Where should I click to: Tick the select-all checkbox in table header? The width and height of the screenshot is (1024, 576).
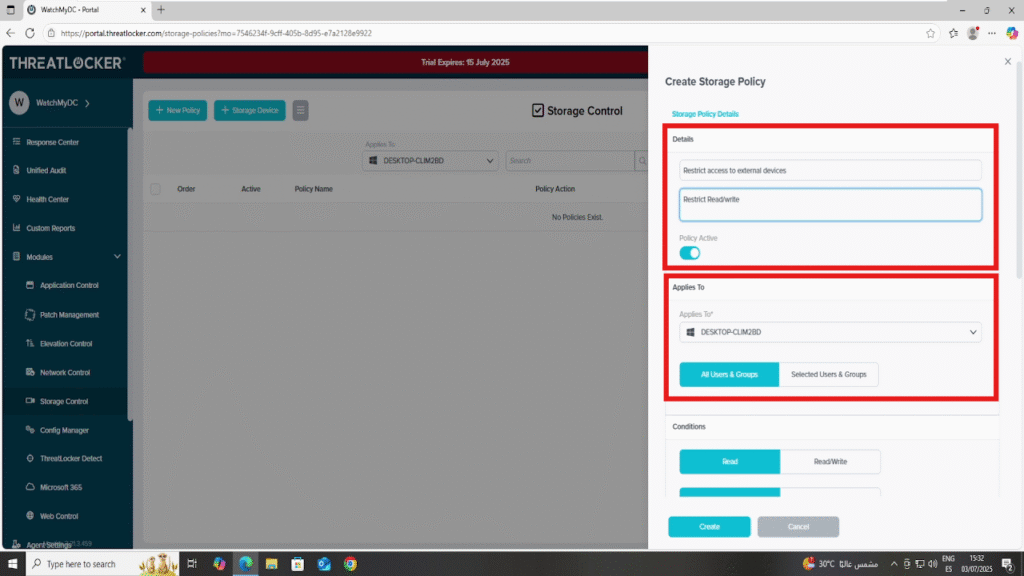tap(155, 189)
